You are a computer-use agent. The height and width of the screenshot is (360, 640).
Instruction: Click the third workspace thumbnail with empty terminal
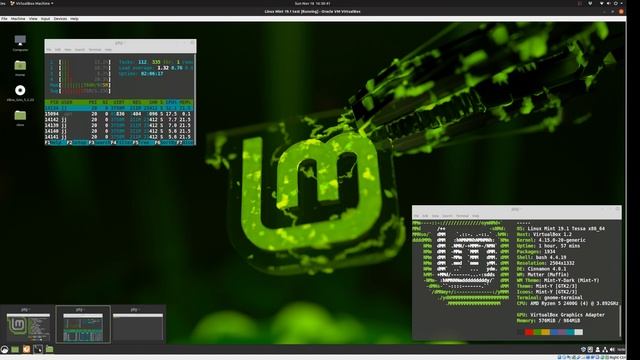138,324
